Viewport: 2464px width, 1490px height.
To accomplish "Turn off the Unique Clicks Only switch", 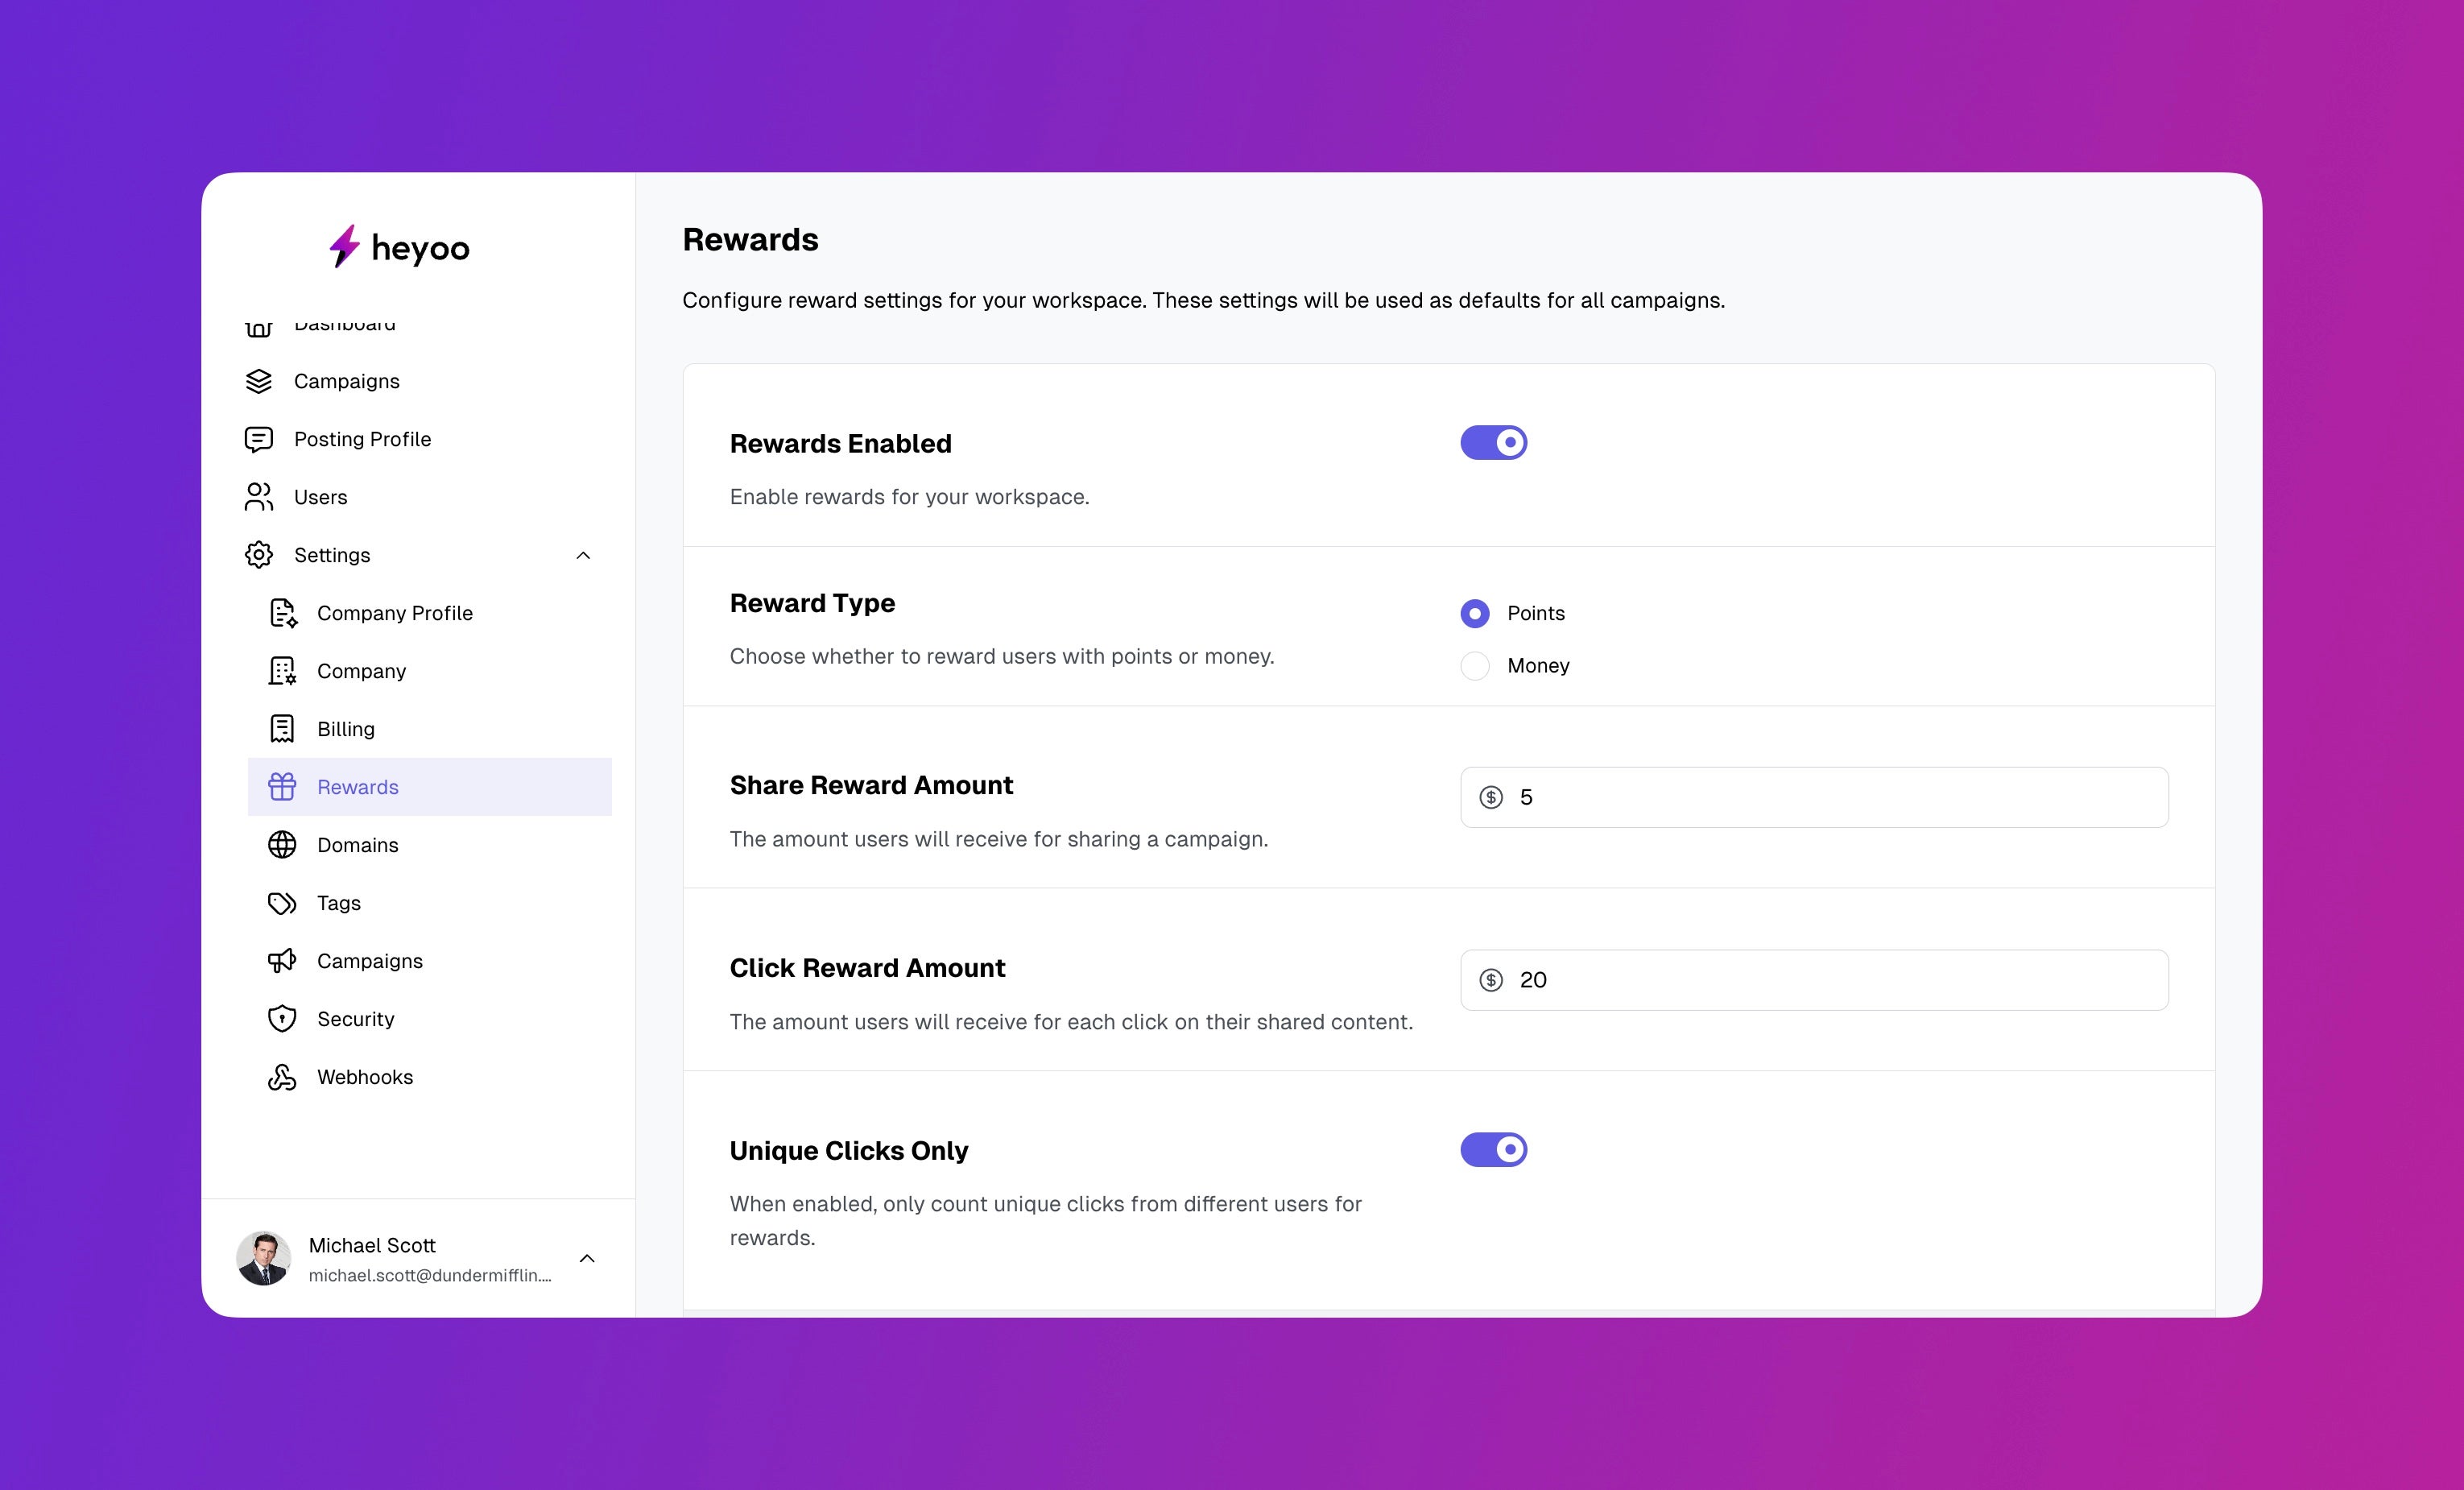I will coord(1493,1150).
